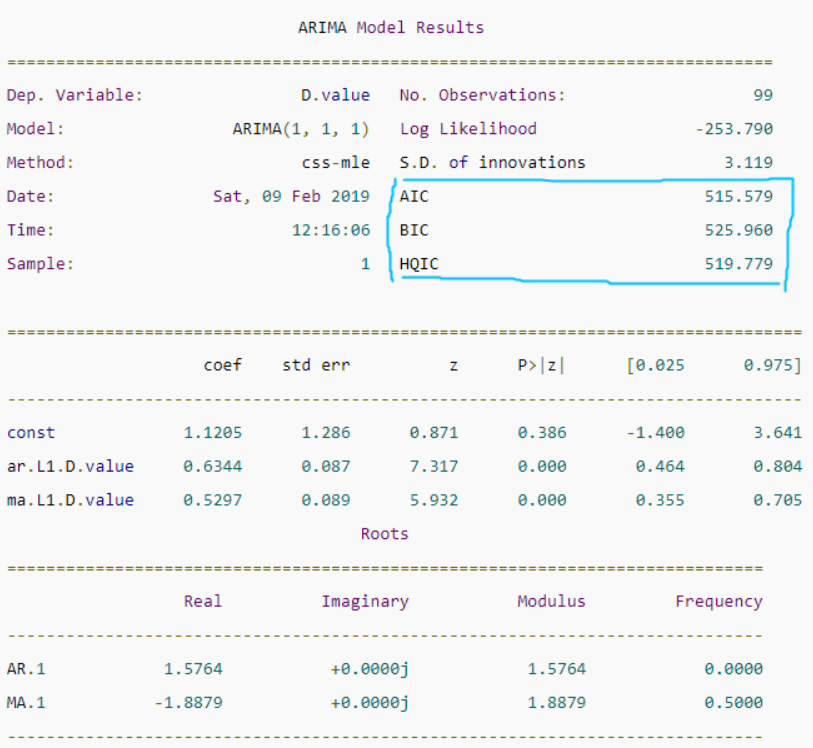This screenshot has width=813, height=748.
Task: Select the const row label
Action: (31, 433)
